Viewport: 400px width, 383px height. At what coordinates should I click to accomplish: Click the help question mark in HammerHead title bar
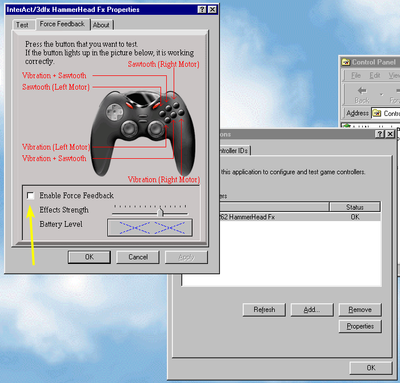pyautogui.click(x=202, y=10)
